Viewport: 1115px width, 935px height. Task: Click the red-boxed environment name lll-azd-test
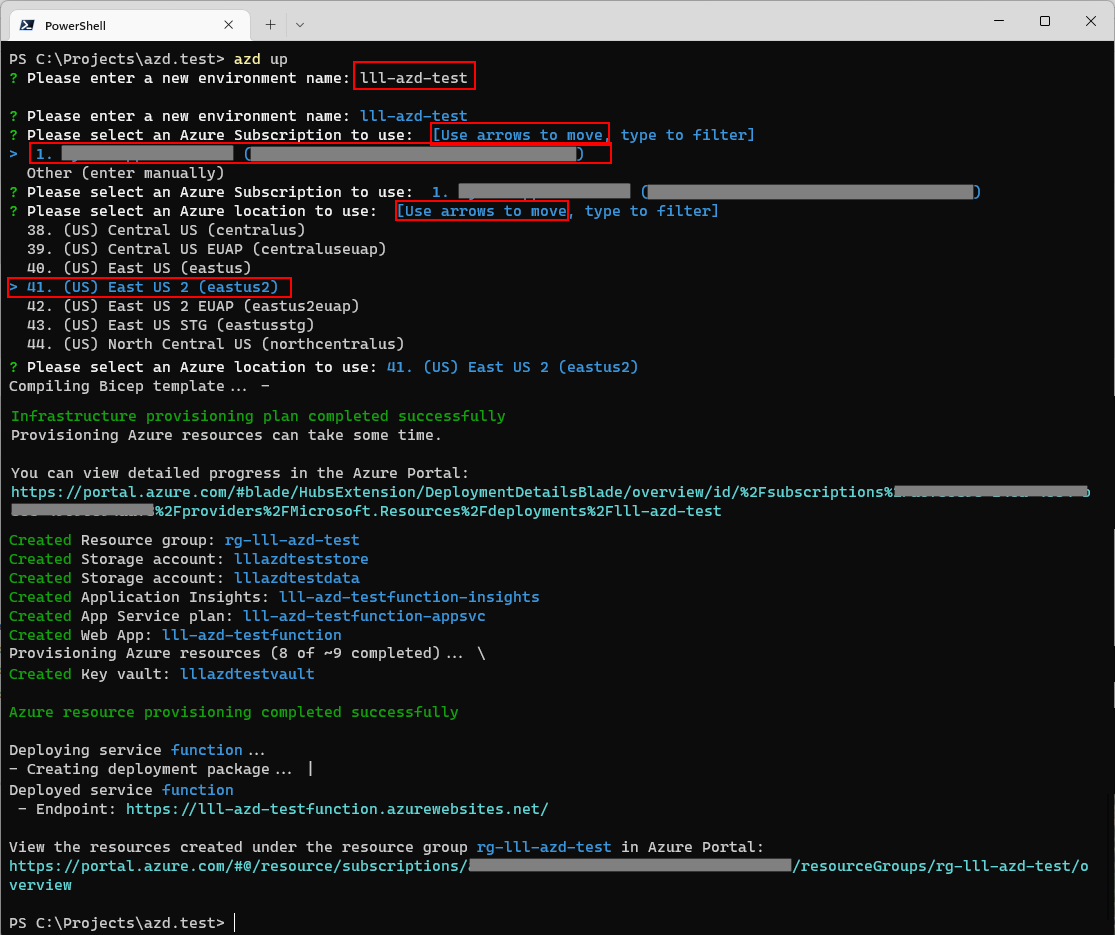tap(414, 78)
